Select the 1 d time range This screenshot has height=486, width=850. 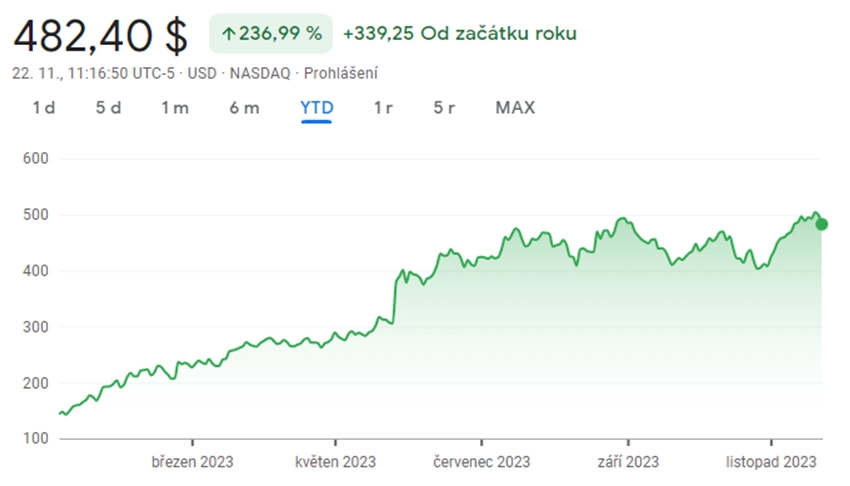(43, 108)
